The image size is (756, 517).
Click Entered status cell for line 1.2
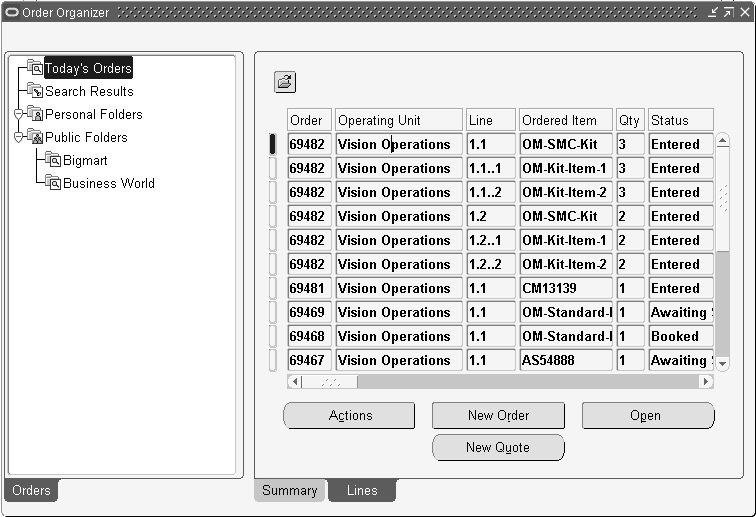coord(681,216)
